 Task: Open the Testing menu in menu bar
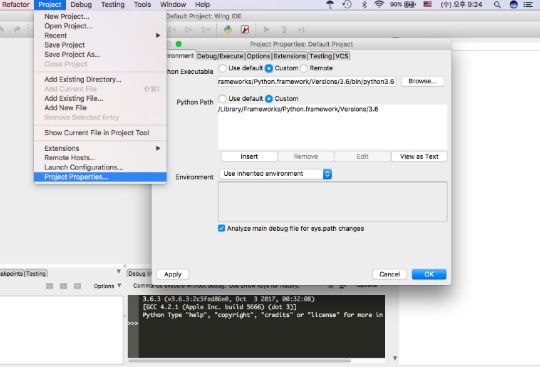113,5
